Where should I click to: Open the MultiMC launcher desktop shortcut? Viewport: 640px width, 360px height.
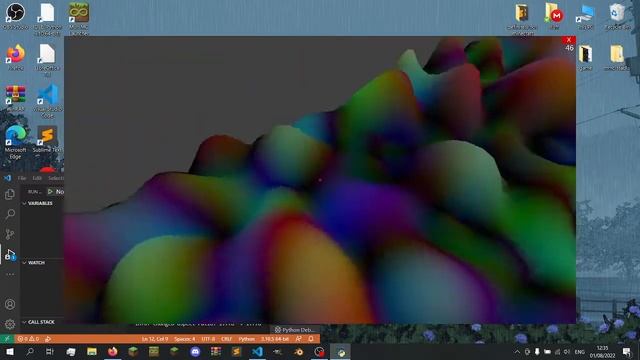coord(79,18)
